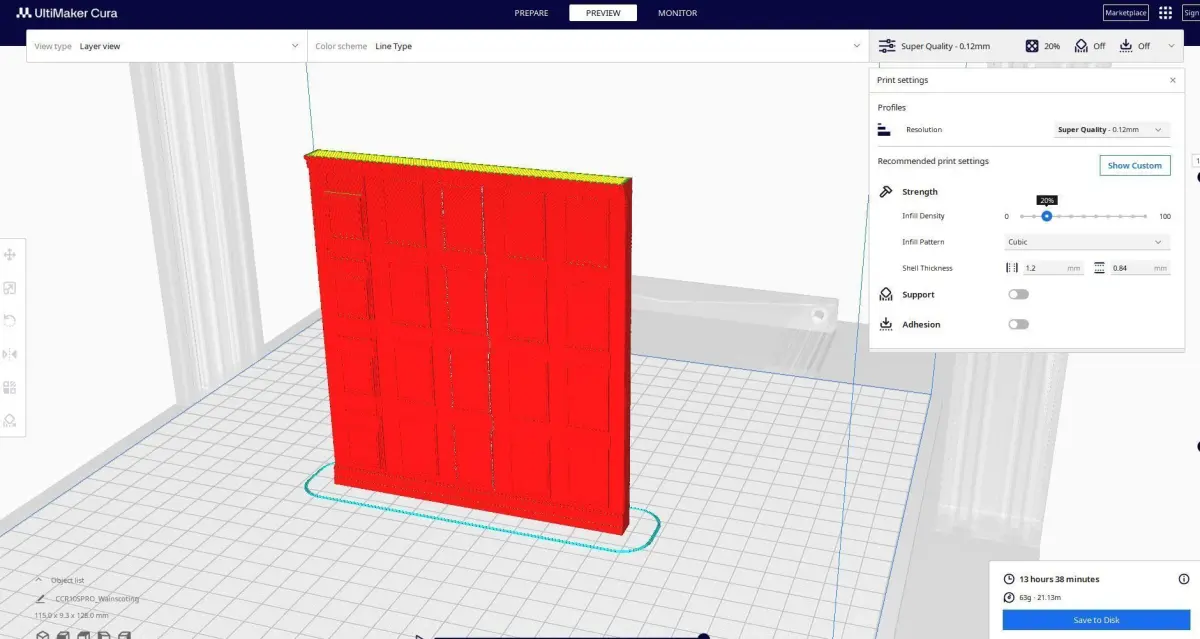The height and width of the screenshot is (639, 1200).
Task: Open the Per Model Settings tool
Action: click(10, 387)
